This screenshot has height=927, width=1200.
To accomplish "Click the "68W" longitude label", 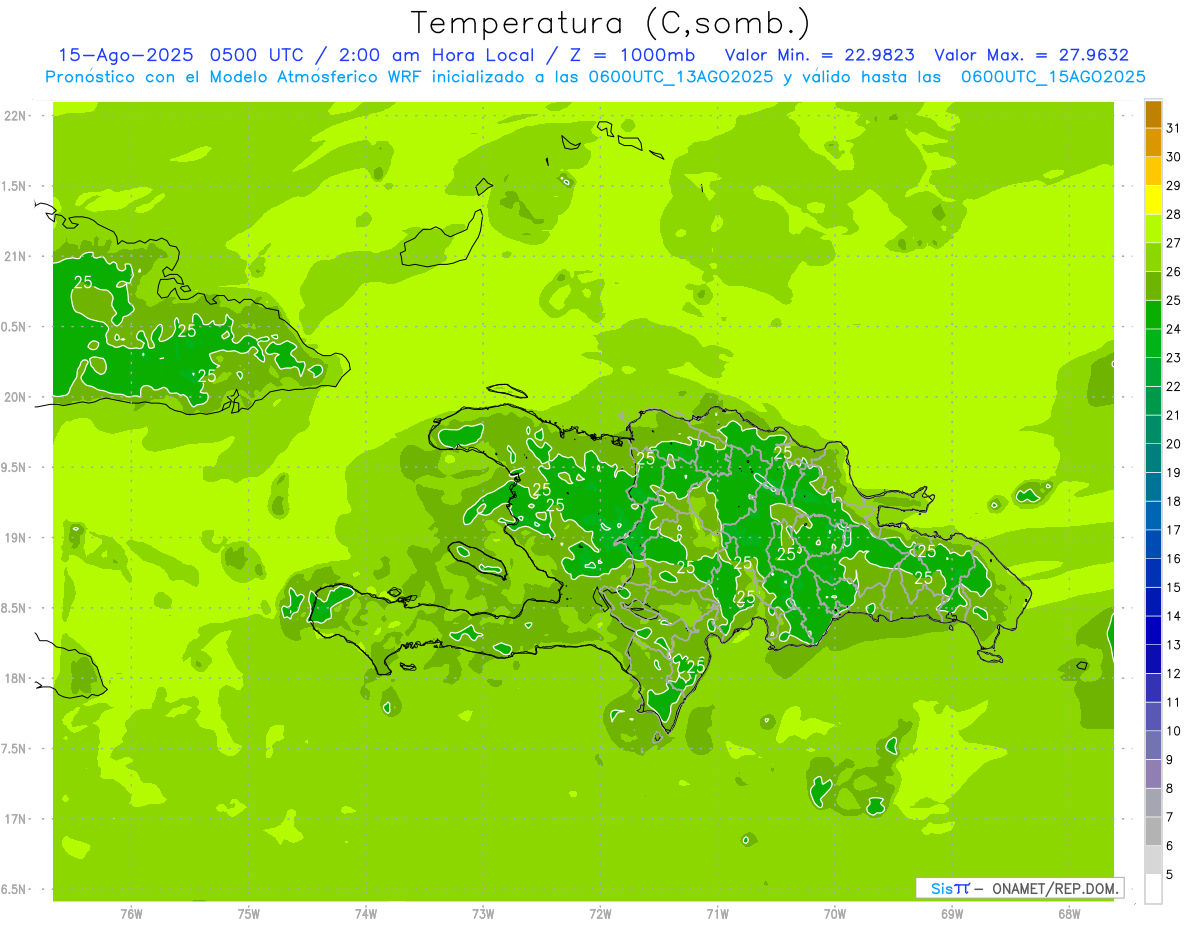I will (1069, 915).
